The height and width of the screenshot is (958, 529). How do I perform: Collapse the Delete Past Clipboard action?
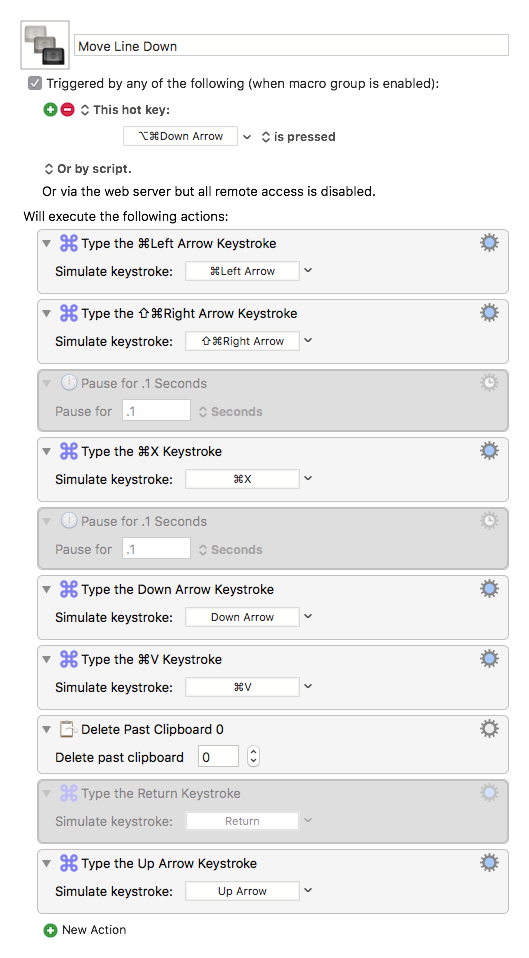pyautogui.click(x=46, y=729)
